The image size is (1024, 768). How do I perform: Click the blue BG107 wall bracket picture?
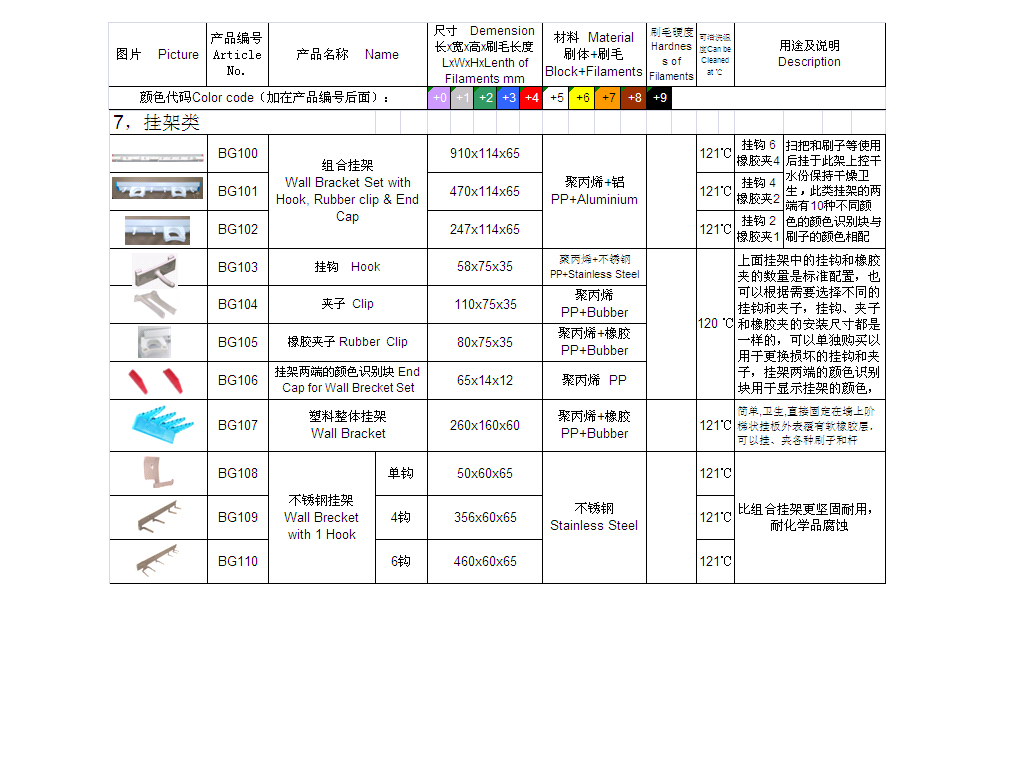pos(163,424)
